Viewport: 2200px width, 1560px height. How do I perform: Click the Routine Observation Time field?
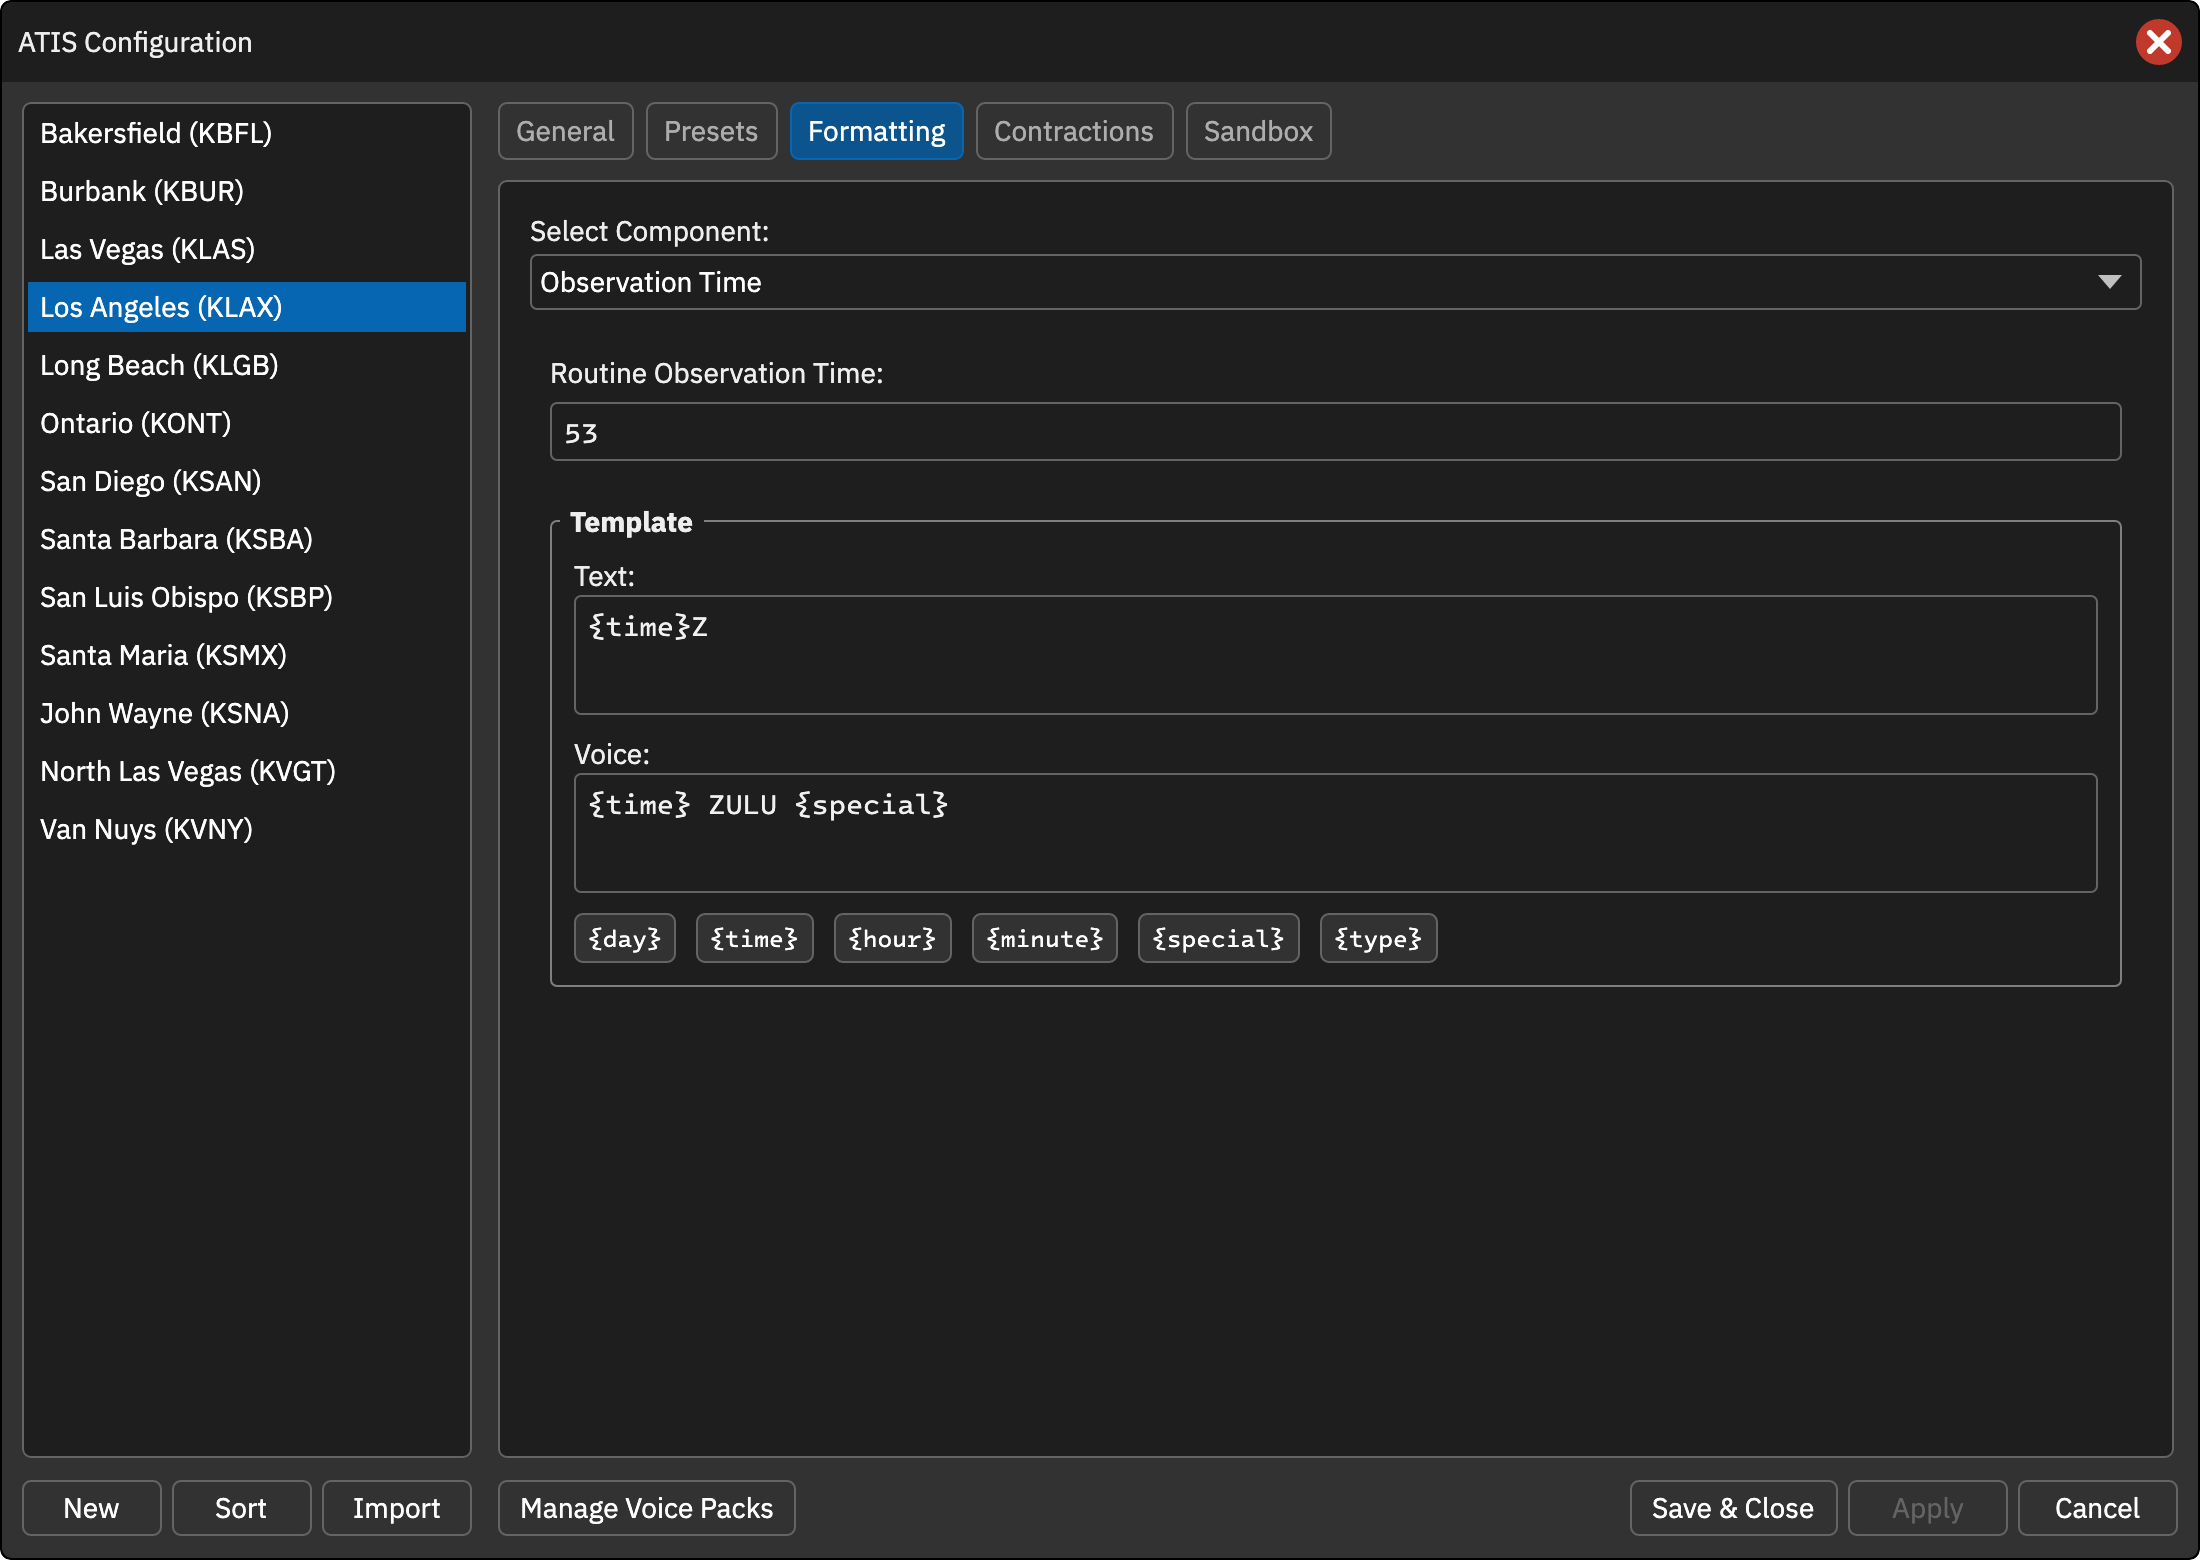pos(1335,432)
